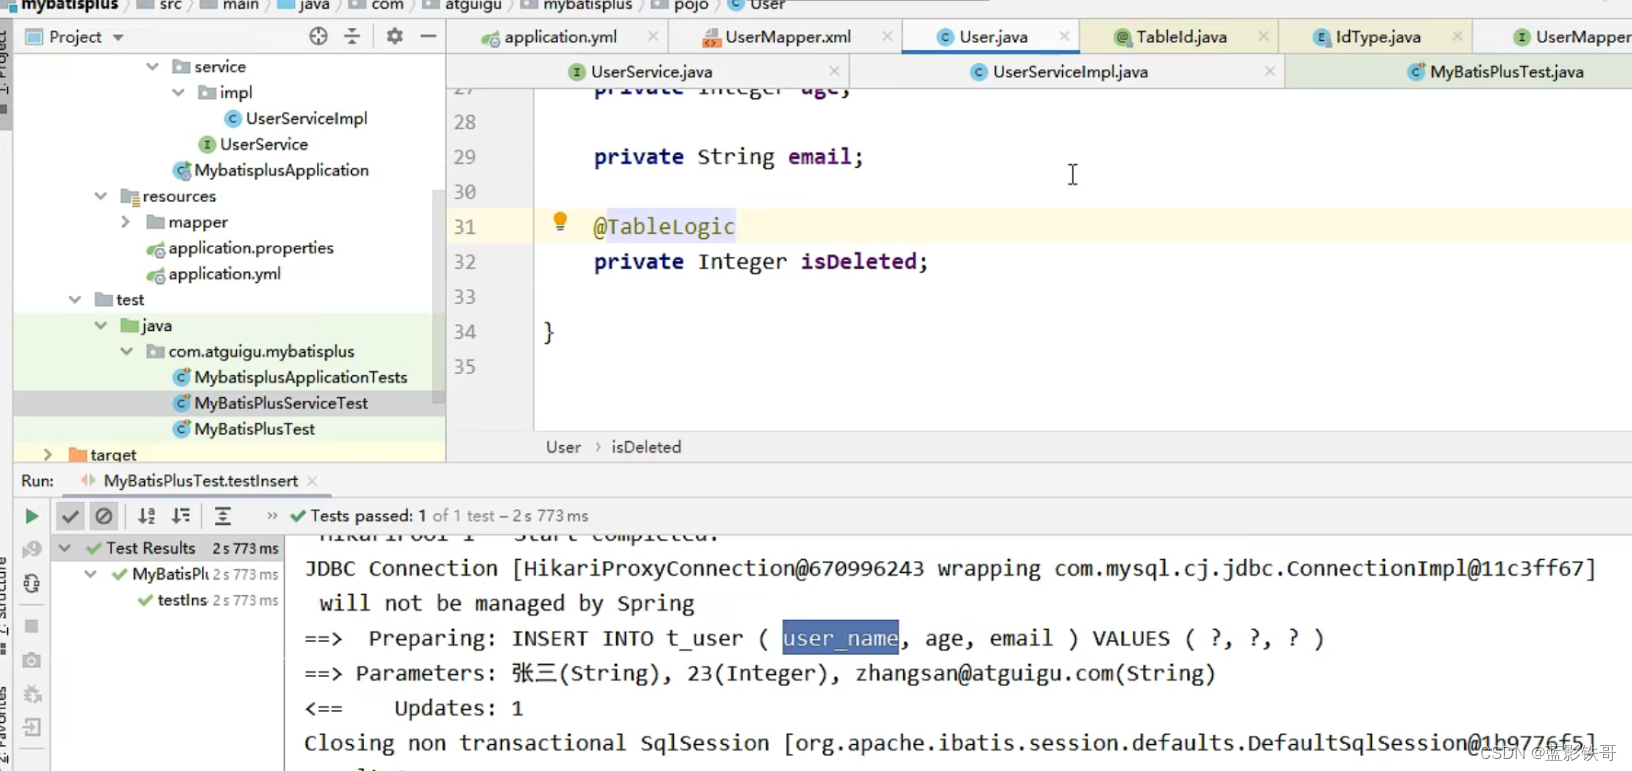The image size is (1632, 771).
Task: Click line number 32 in gutter
Action: (x=464, y=262)
